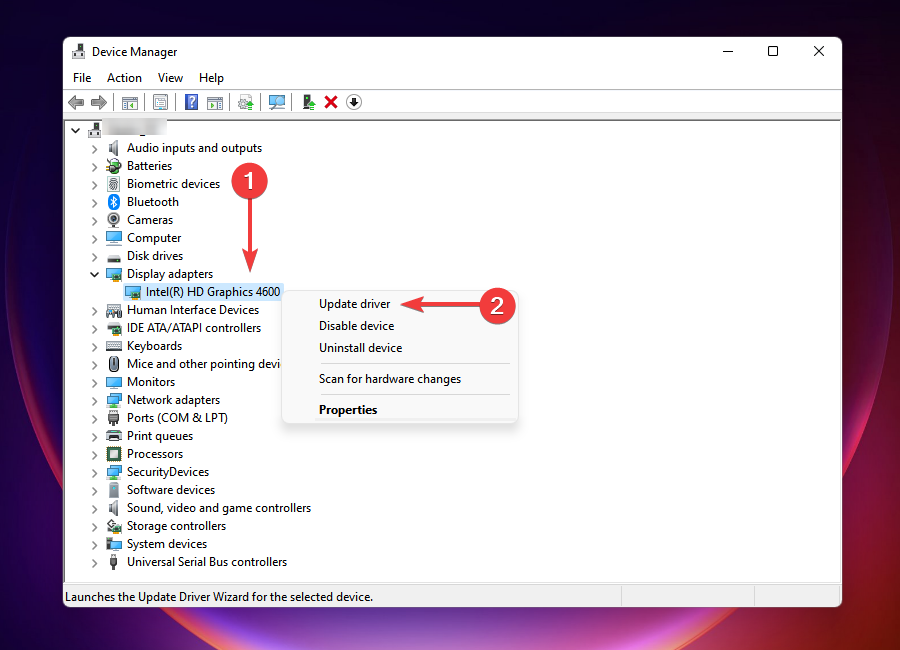
Task: Select the Intel(R) HD Graphics 4600 item
Action: (x=212, y=292)
